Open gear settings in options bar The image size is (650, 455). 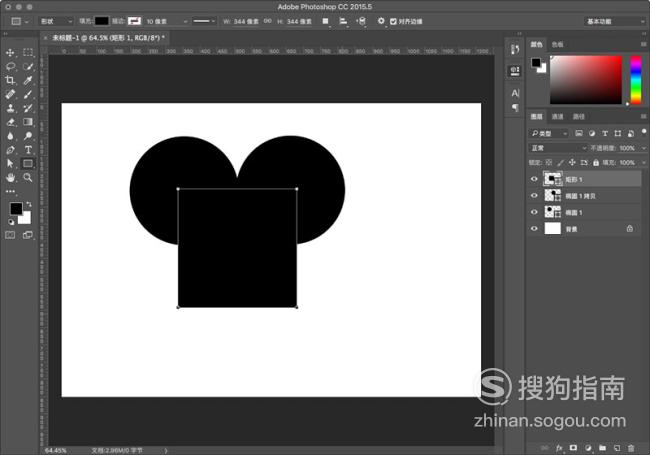pyautogui.click(x=381, y=21)
